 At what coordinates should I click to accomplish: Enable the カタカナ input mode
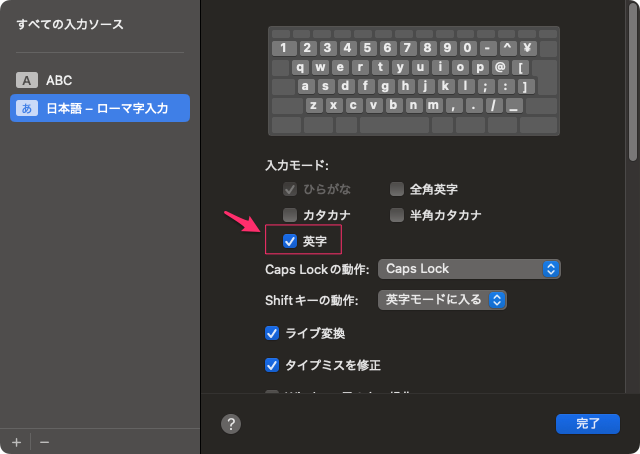290,215
